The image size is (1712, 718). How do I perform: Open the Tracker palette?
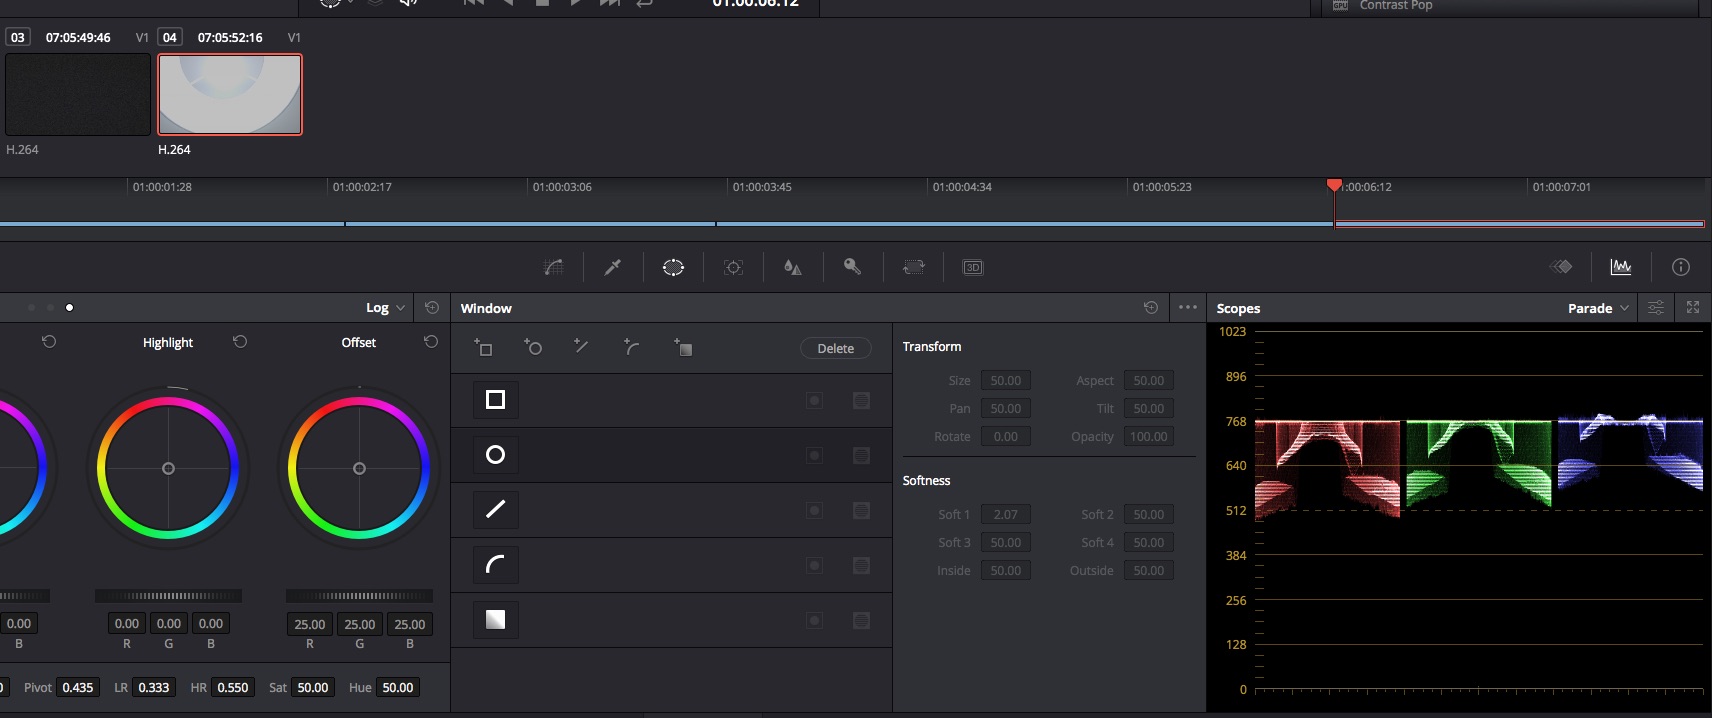point(733,267)
